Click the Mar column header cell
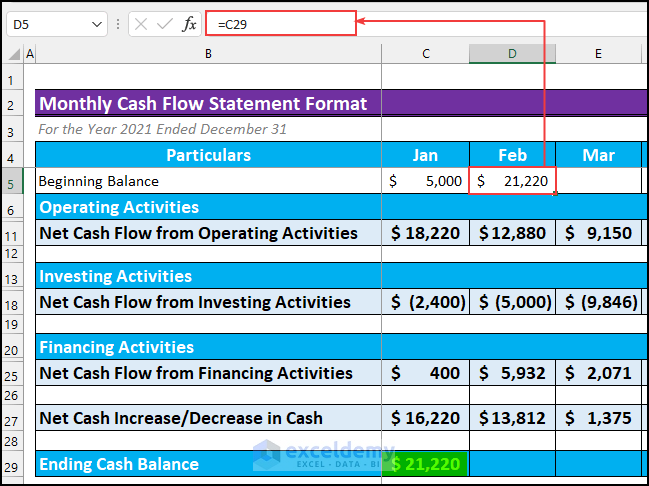The height and width of the screenshot is (486, 649). click(x=598, y=155)
